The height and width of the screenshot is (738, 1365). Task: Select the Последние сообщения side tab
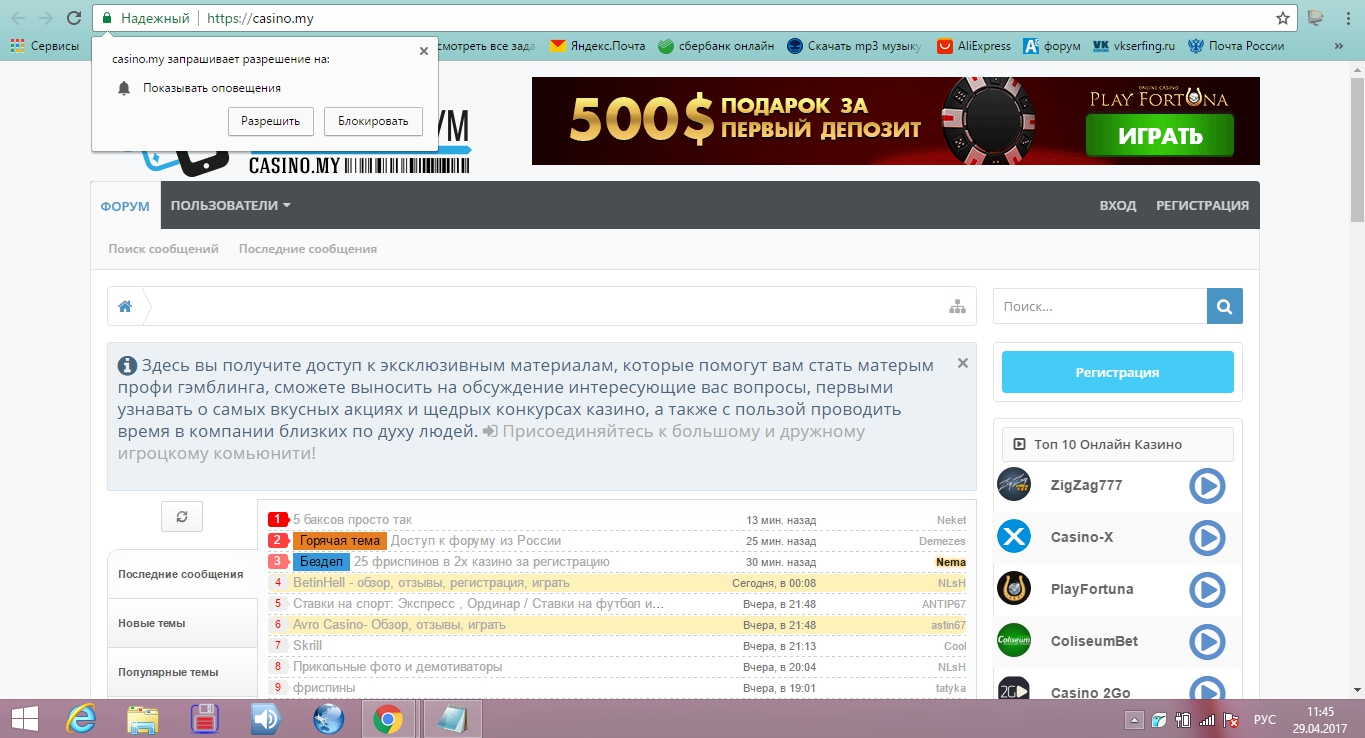[182, 574]
